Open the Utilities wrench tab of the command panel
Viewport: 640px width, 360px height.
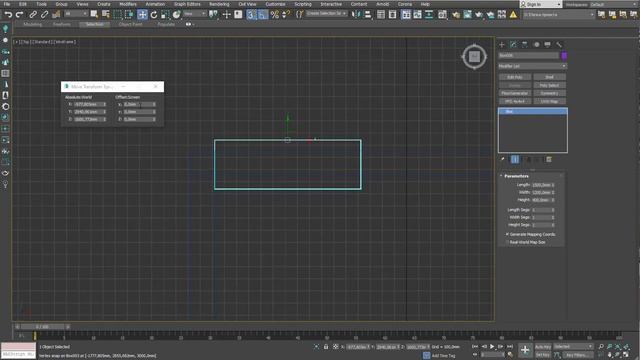(x=559, y=44)
